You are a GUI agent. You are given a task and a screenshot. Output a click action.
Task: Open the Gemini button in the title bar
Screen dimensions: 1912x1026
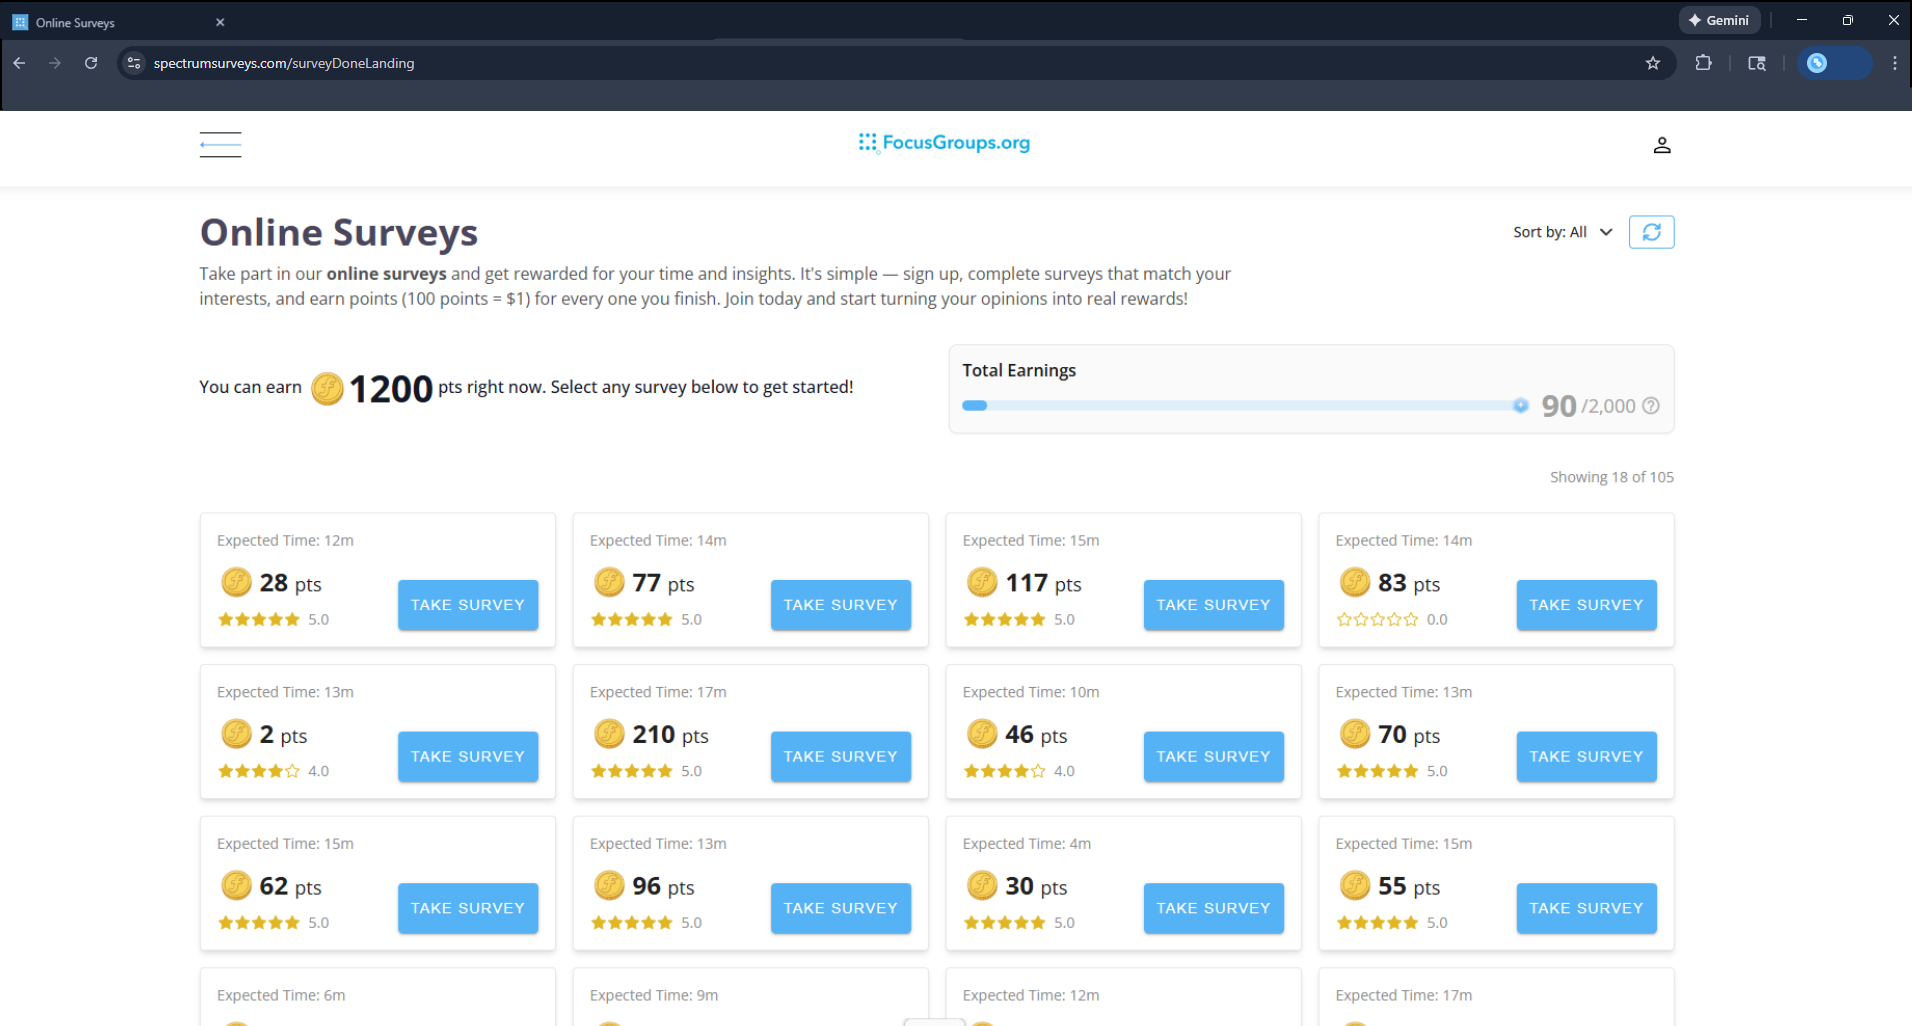[1719, 20]
